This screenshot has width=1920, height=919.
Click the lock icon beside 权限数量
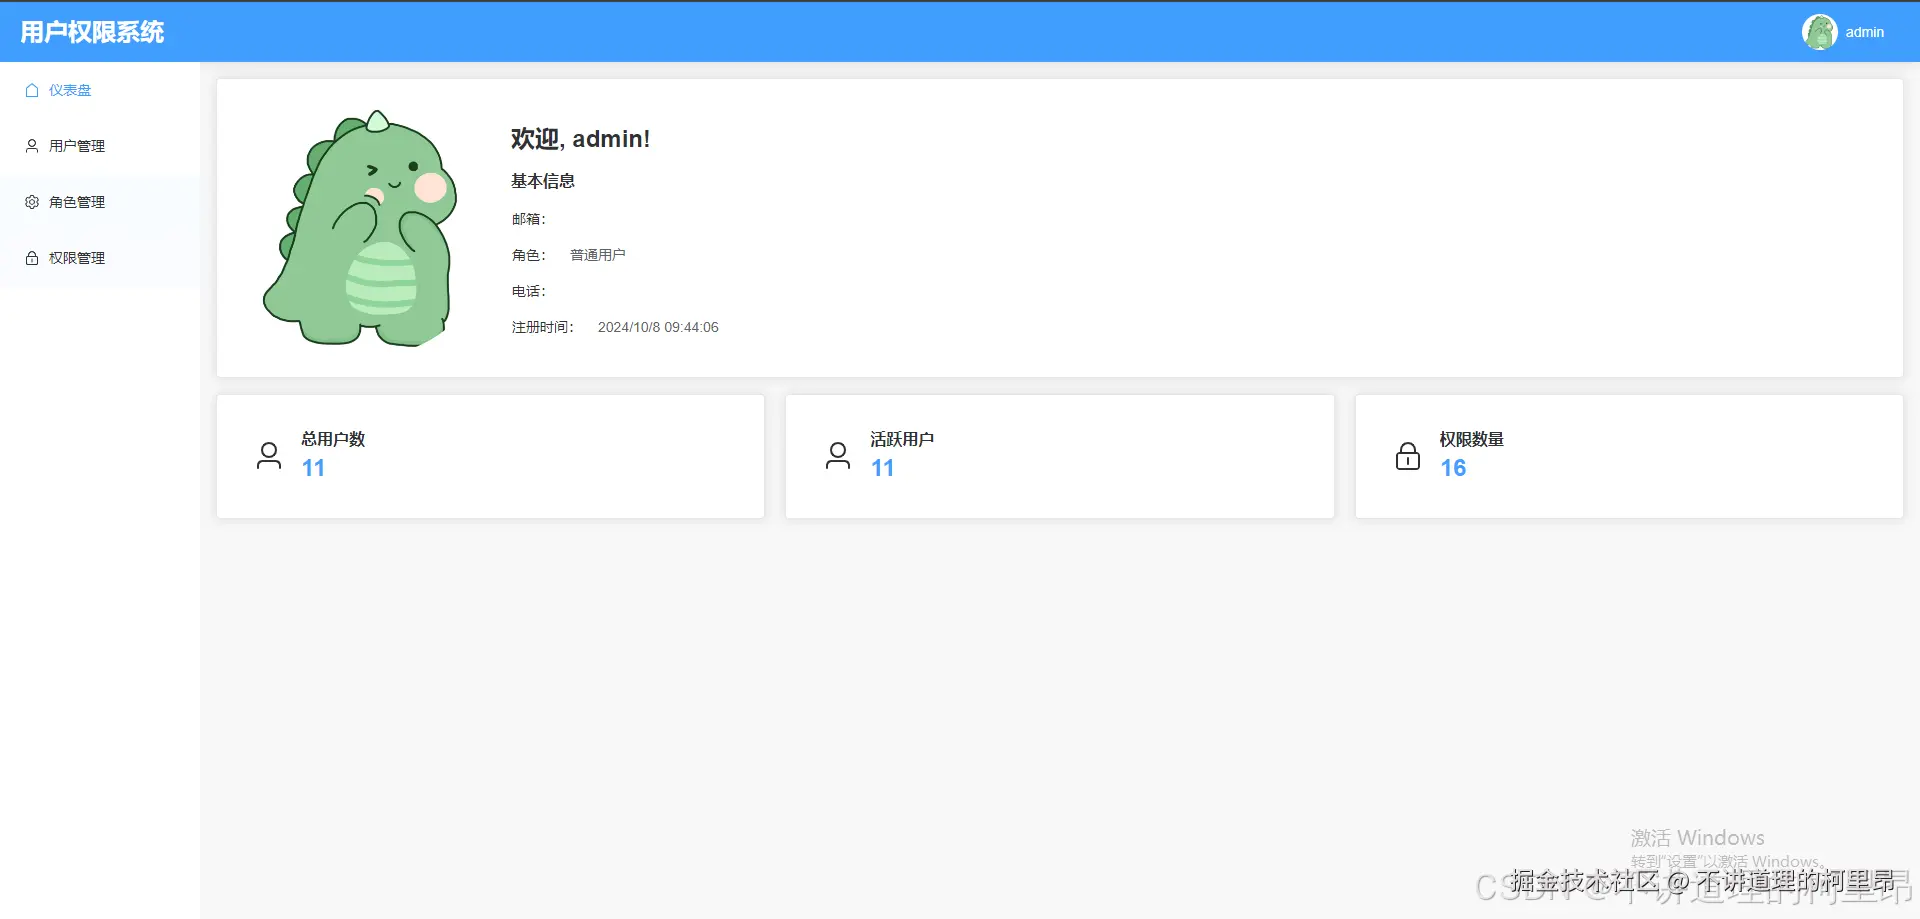pyautogui.click(x=1408, y=456)
